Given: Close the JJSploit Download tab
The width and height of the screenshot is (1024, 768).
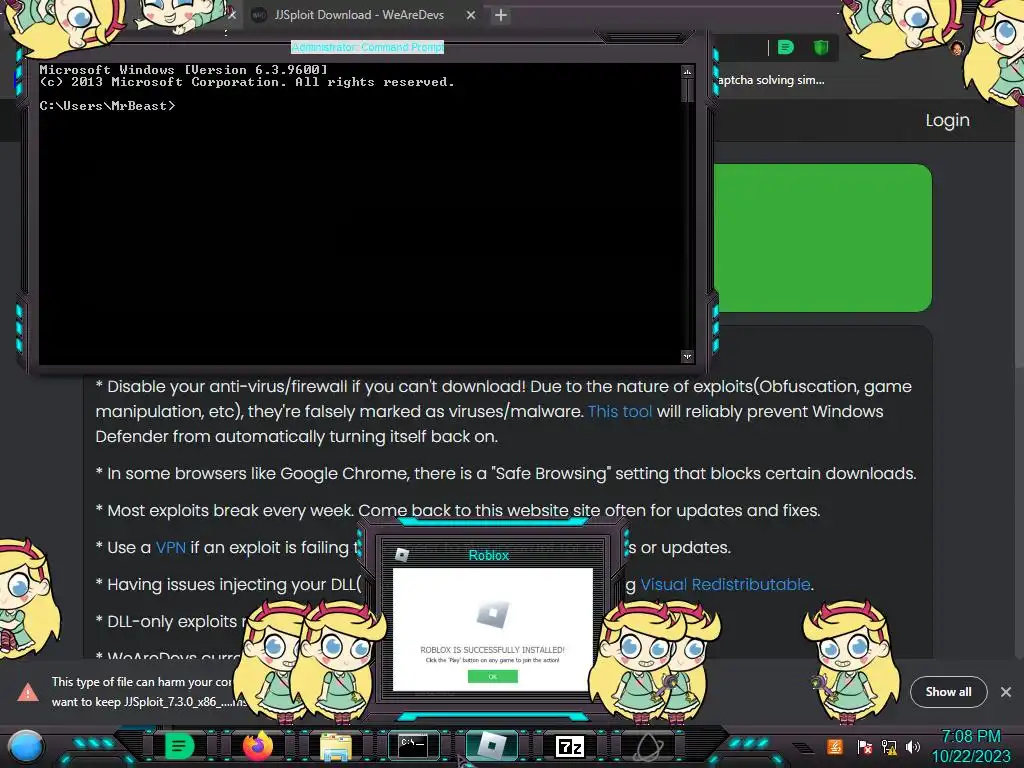Looking at the screenshot, I should pos(470,15).
